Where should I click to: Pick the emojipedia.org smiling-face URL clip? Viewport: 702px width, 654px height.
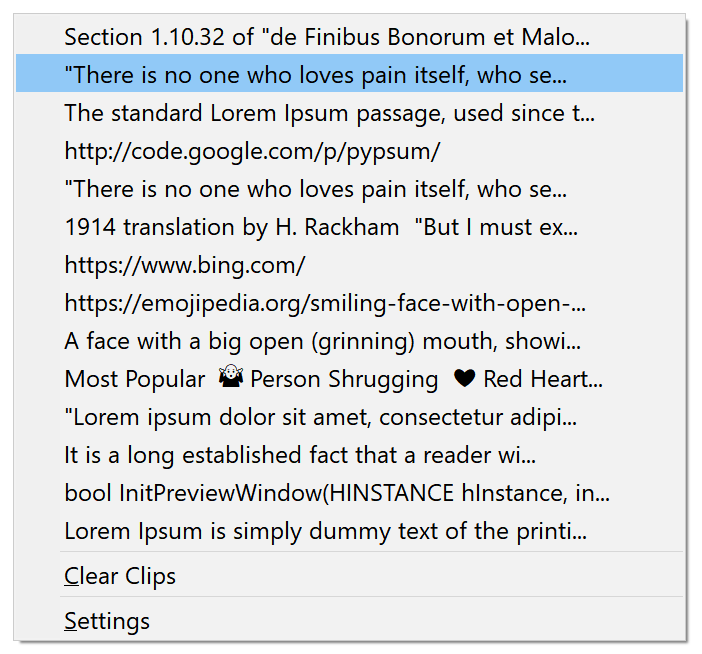click(x=349, y=303)
